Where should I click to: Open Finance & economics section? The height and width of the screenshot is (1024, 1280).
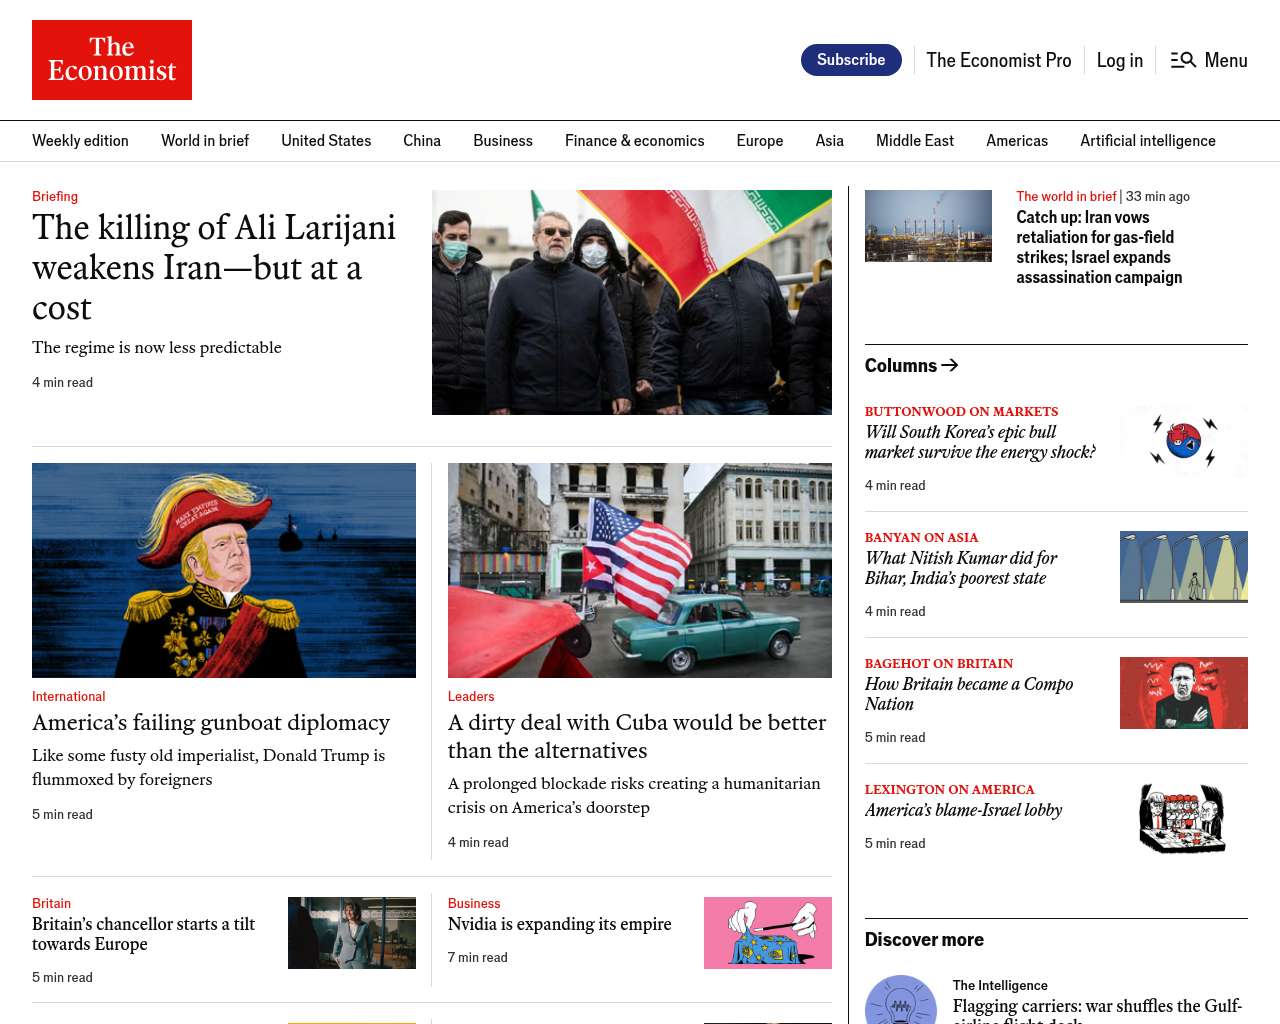[x=635, y=141]
